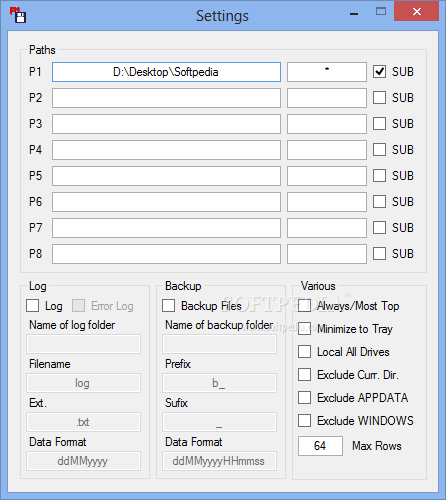Check Minimize to Tray
The height and width of the screenshot is (500, 446).
(x=304, y=329)
